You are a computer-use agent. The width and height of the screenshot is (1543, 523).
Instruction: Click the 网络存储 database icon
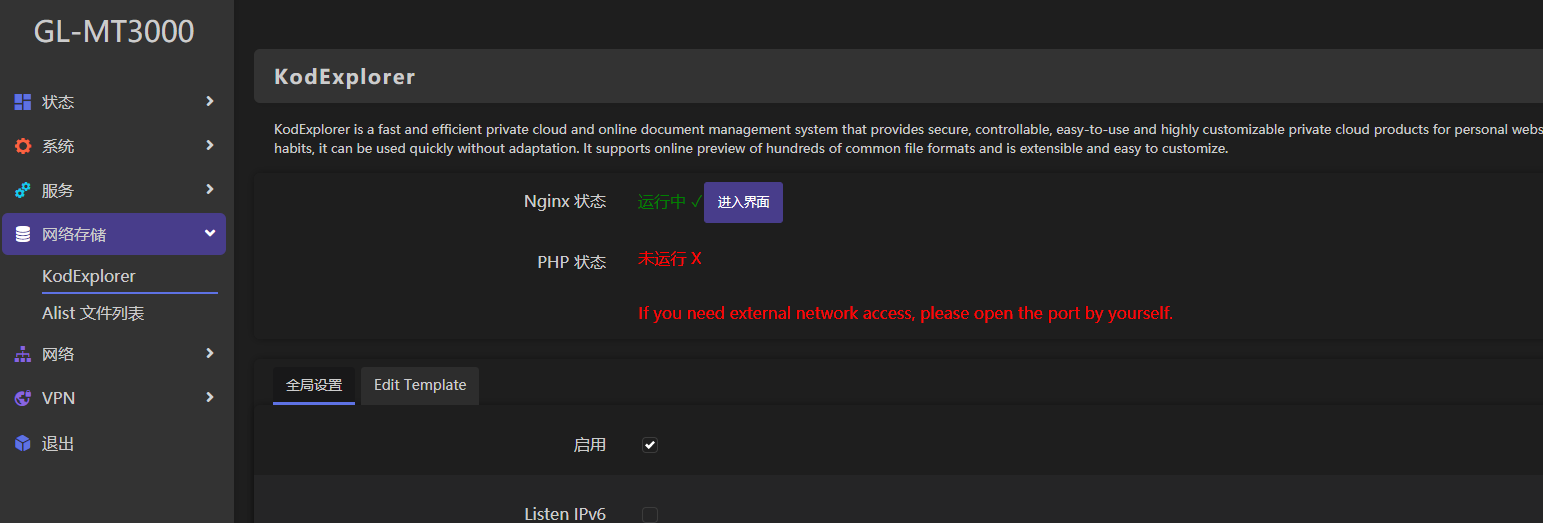[x=22, y=234]
